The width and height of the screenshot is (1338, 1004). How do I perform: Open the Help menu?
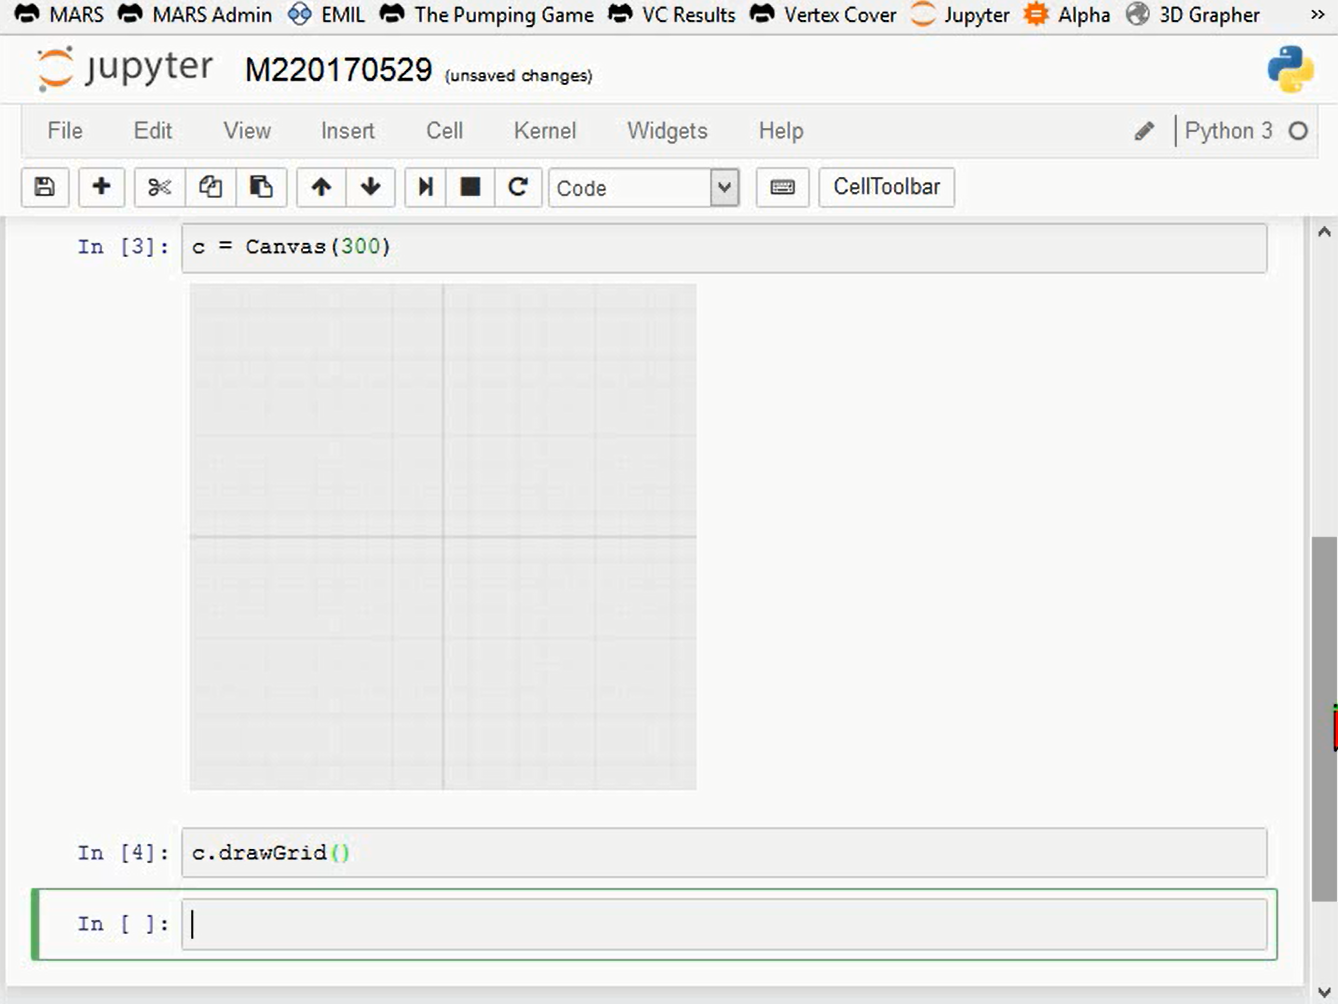781,131
